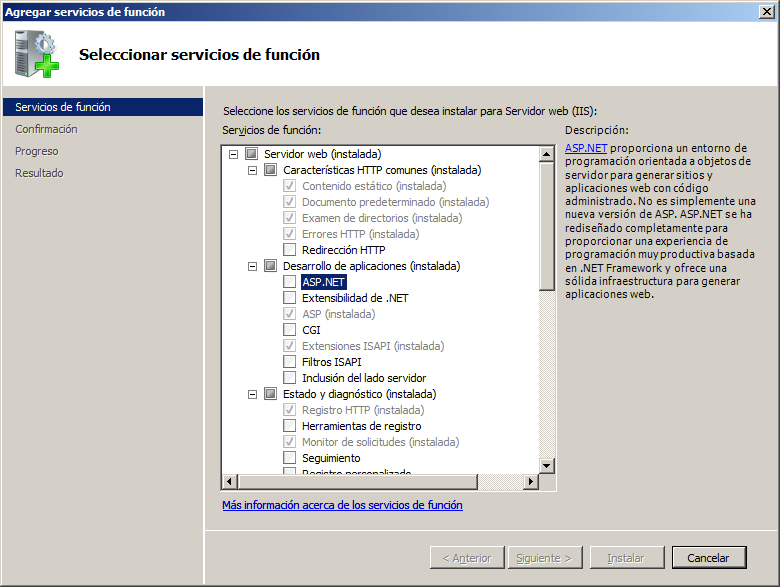Enable the ASP.NET checkbox
780x587 pixels.
(289, 282)
